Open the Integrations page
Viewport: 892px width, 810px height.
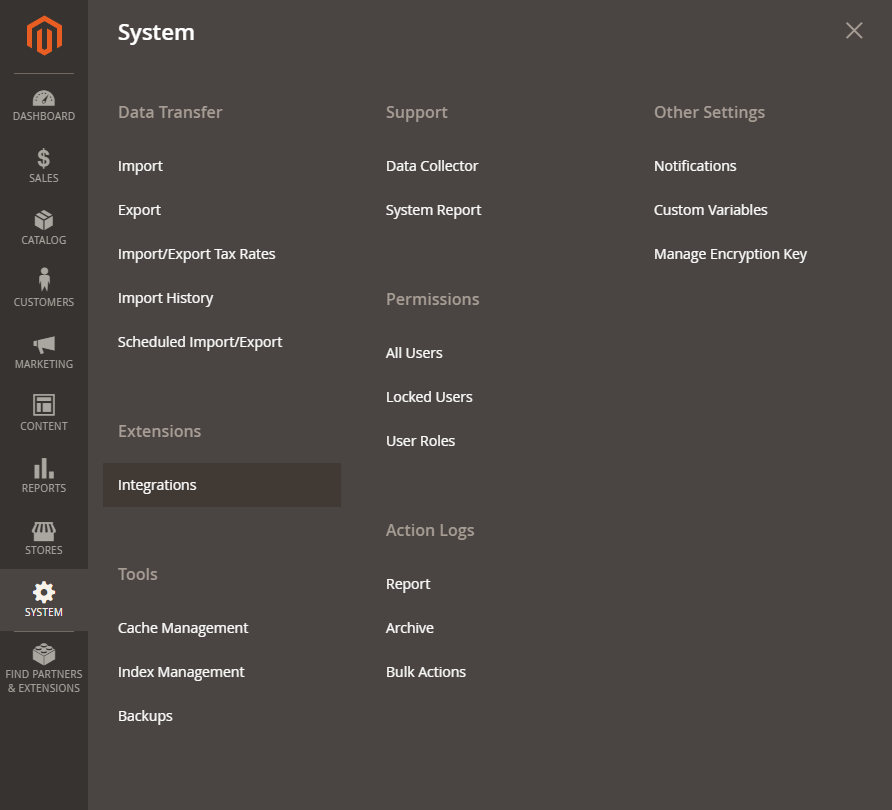[x=157, y=484]
